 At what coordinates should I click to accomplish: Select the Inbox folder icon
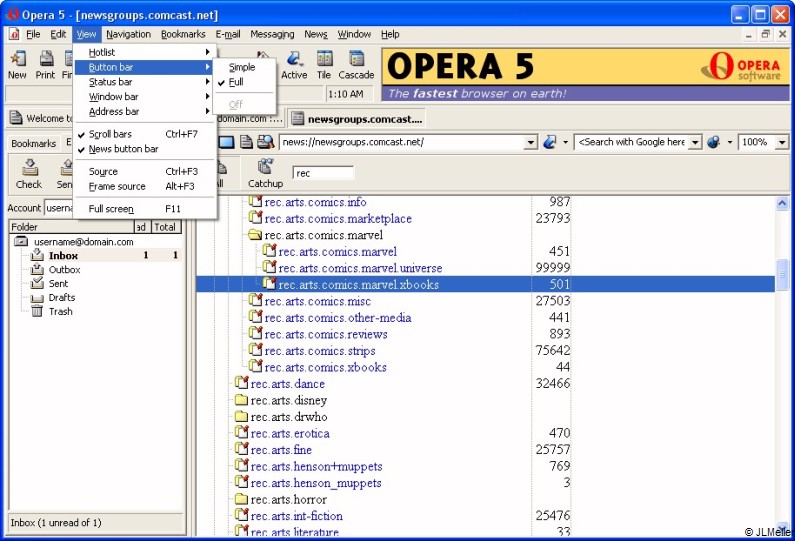37,255
